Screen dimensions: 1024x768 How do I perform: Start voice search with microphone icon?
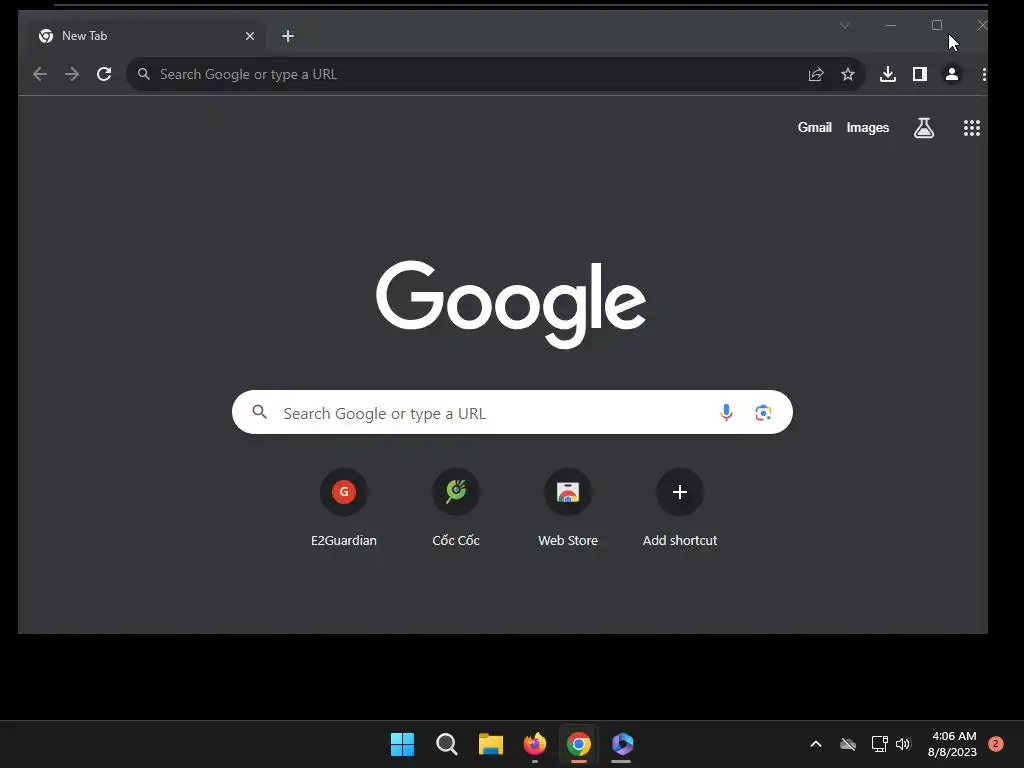(x=726, y=413)
